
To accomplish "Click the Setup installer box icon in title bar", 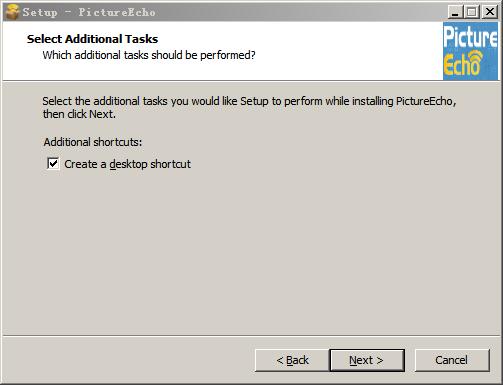I will click(12, 12).
